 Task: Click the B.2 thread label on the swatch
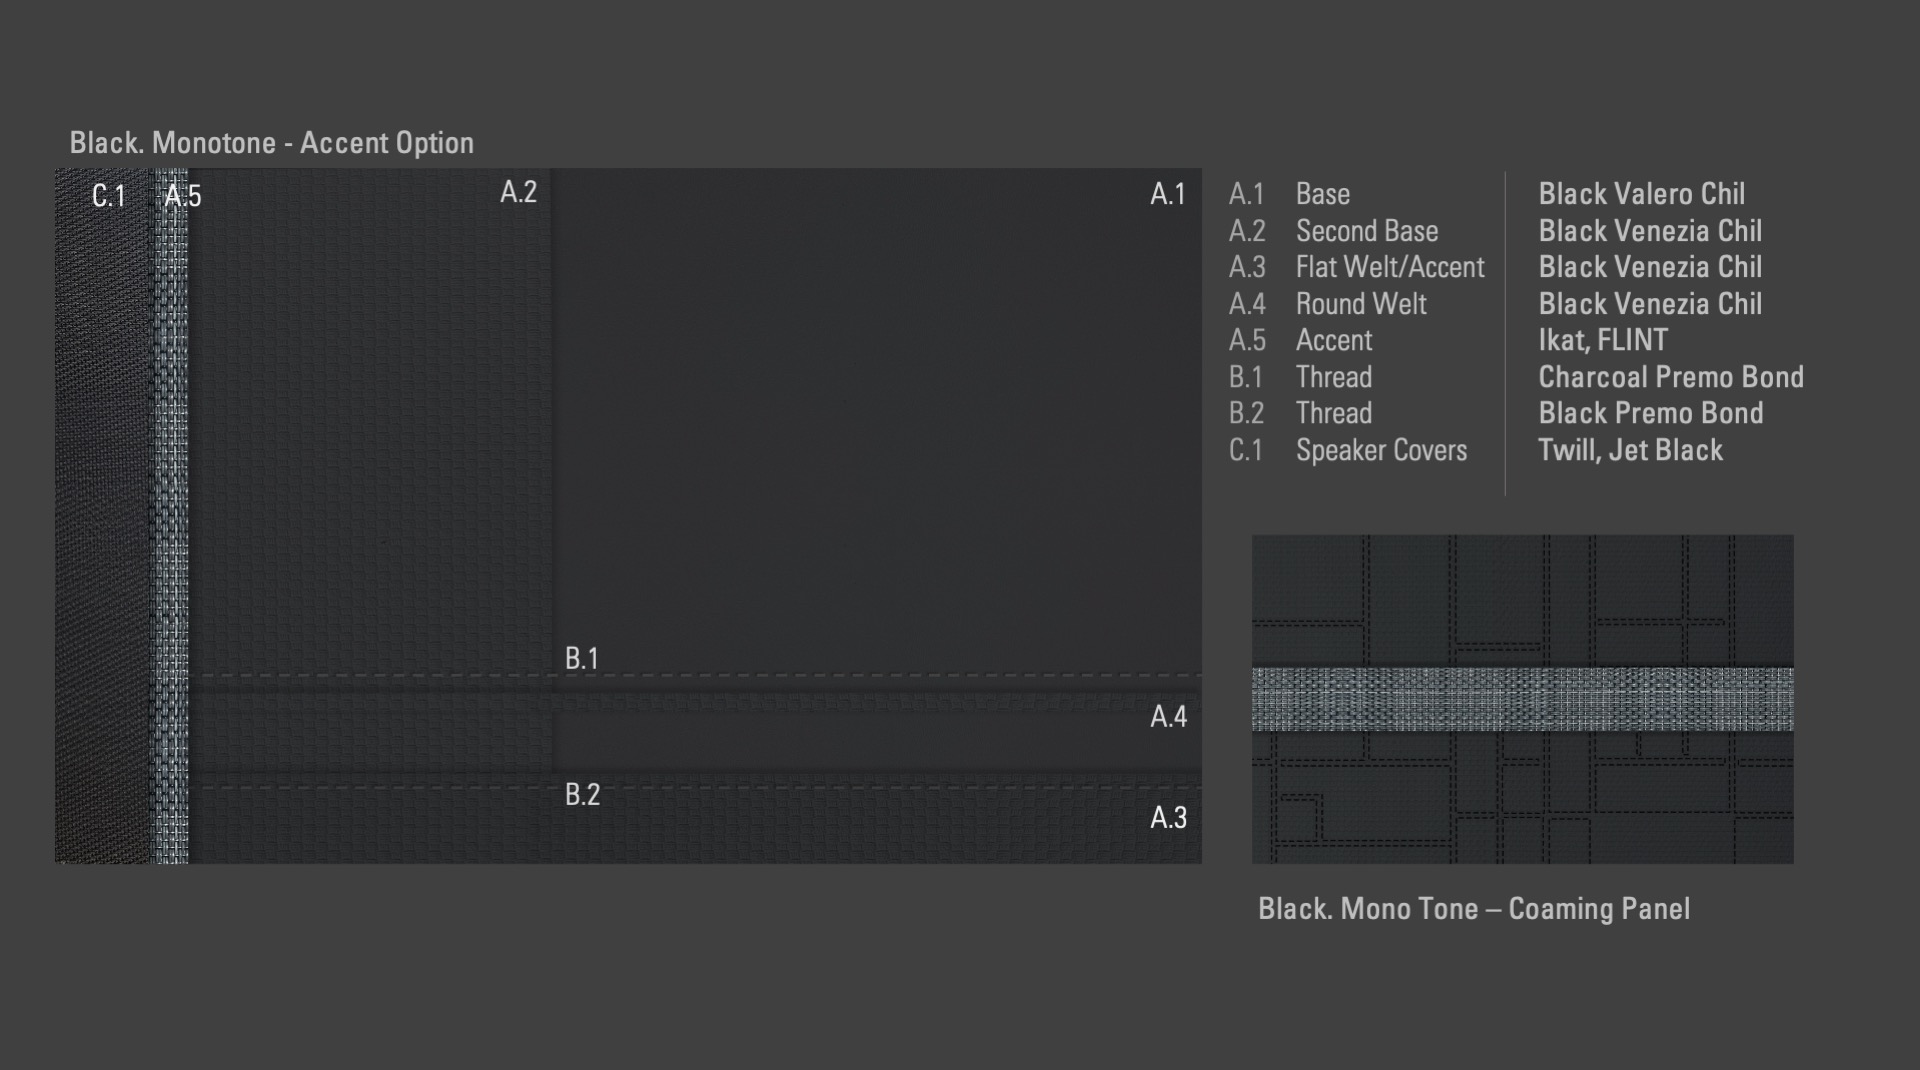tap(582, 794)
